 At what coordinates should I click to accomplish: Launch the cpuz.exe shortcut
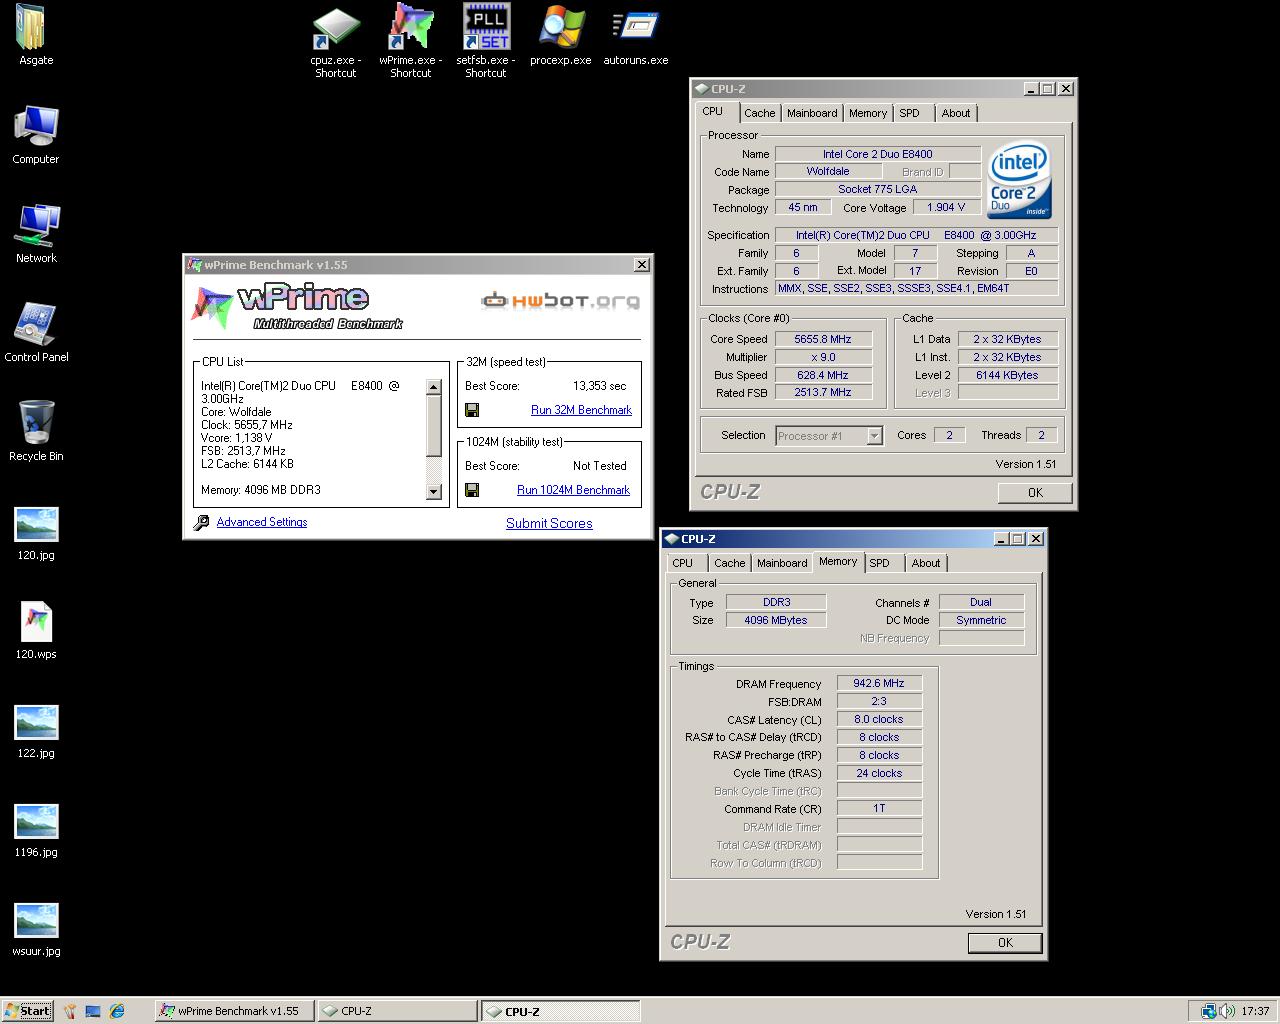tap(336, 42)
